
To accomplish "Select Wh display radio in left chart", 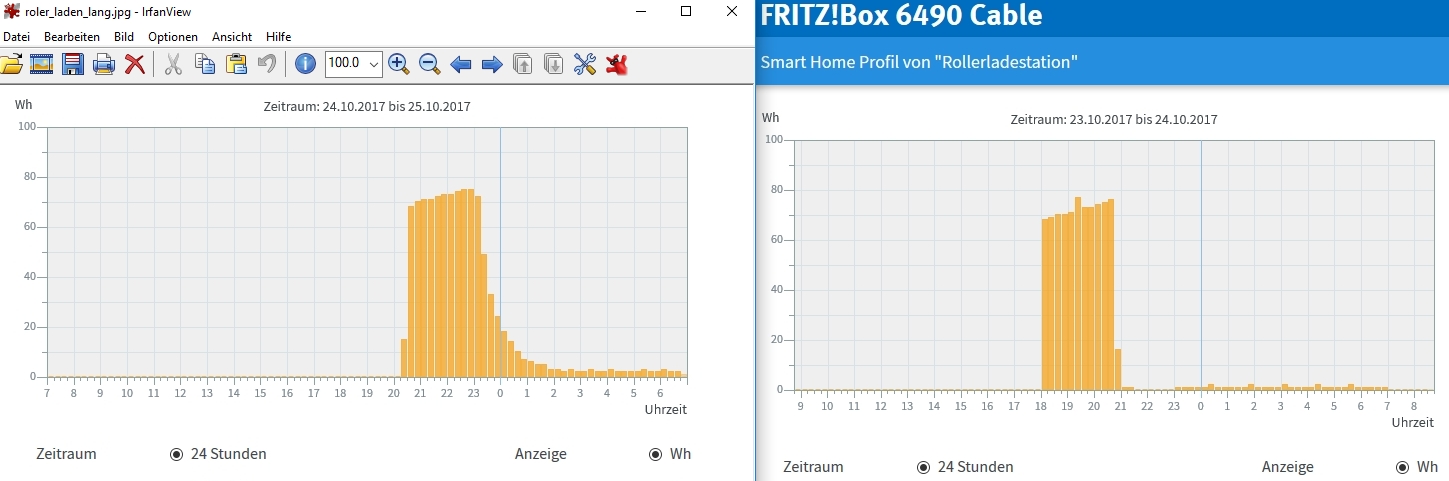I will tap(656, 454).
